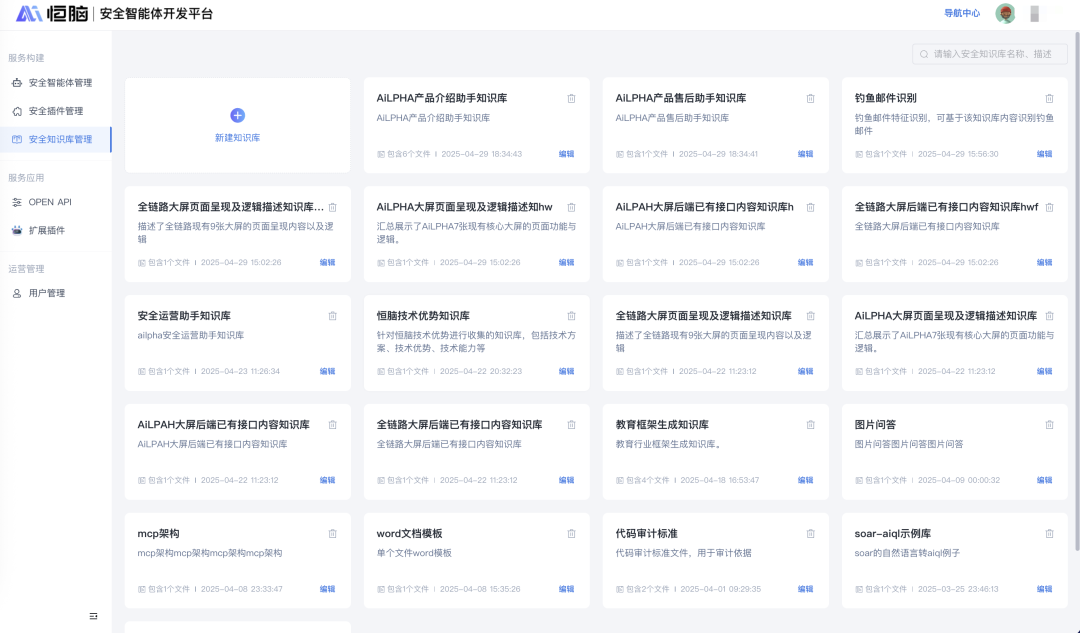Screen dimensions: 1080x633
Task: Click trash icon on 恒脑技术优势知识库 card
Action: [x=571, y=316]
